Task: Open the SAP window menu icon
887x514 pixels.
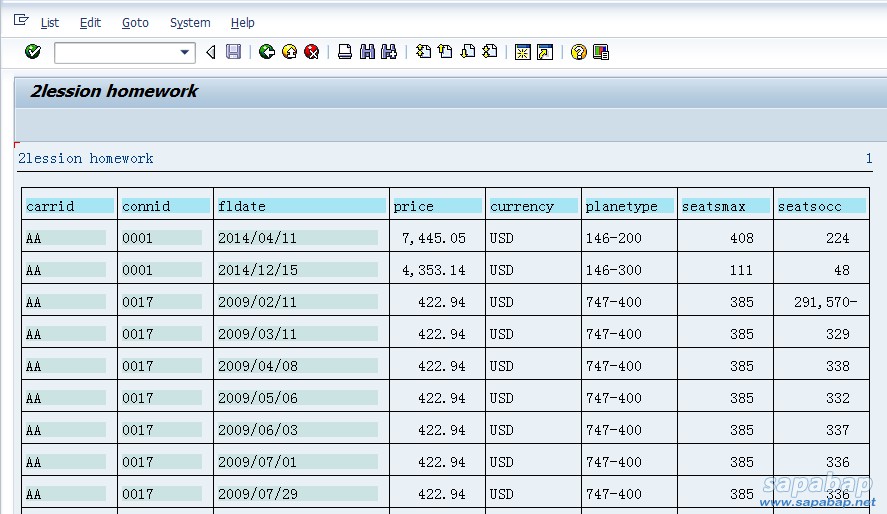Action: point(21,21)
